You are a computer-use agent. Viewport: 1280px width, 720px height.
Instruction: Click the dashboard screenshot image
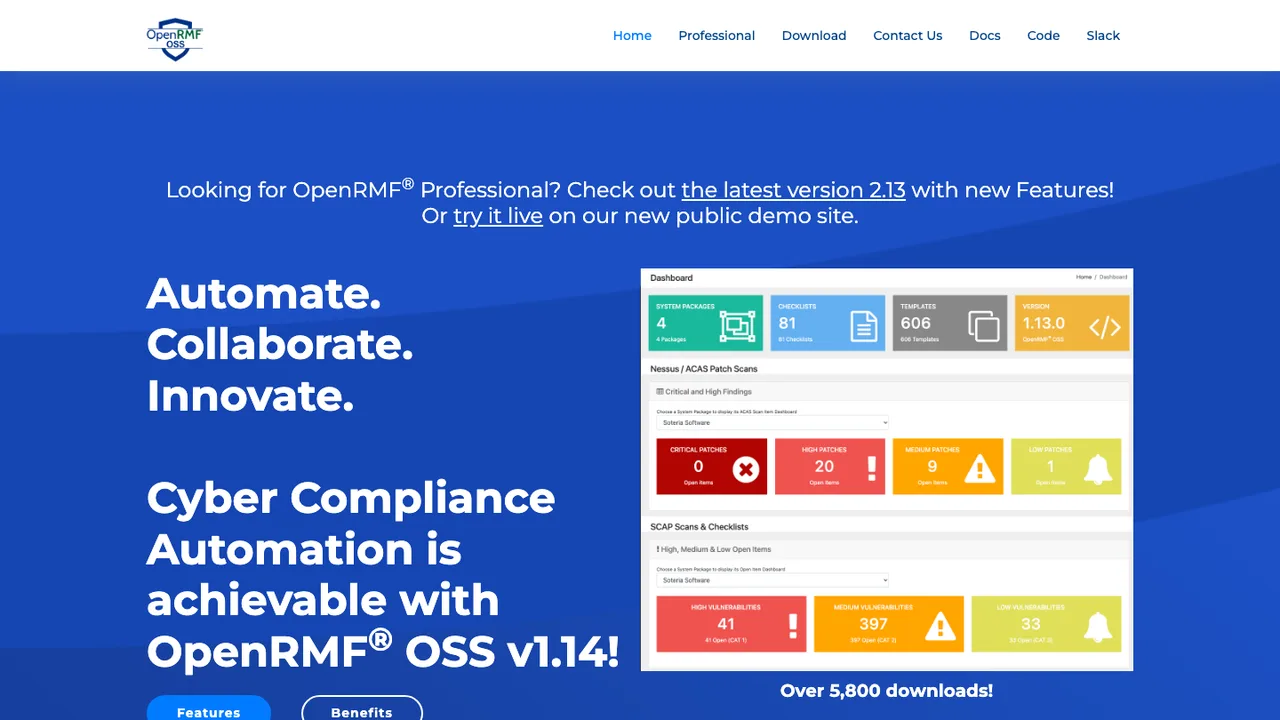click(887, 470)
